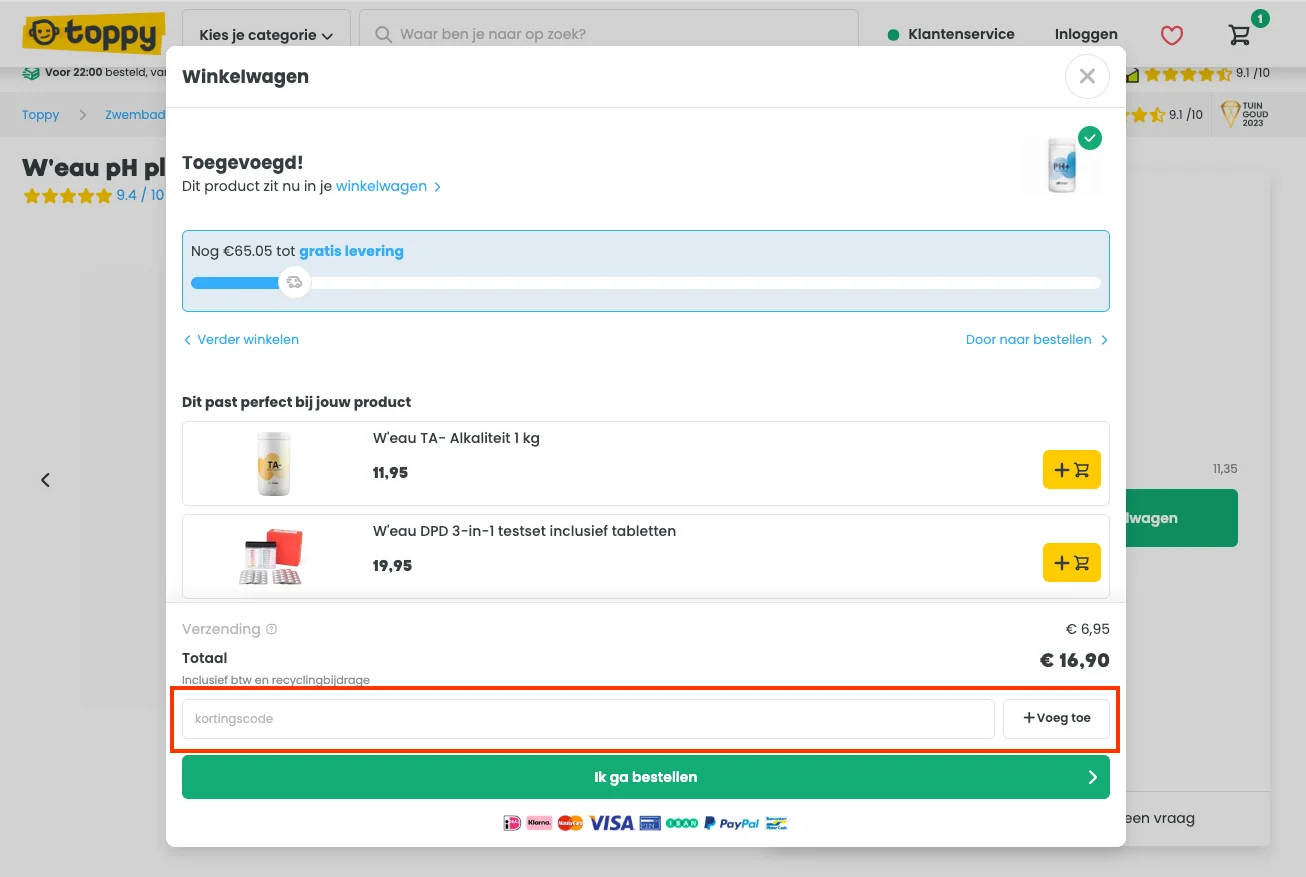Viewport: 1306px width, 877px height.
Task: Click Verder winkelen
Action: pyautogui.click(x=241, y=339)
